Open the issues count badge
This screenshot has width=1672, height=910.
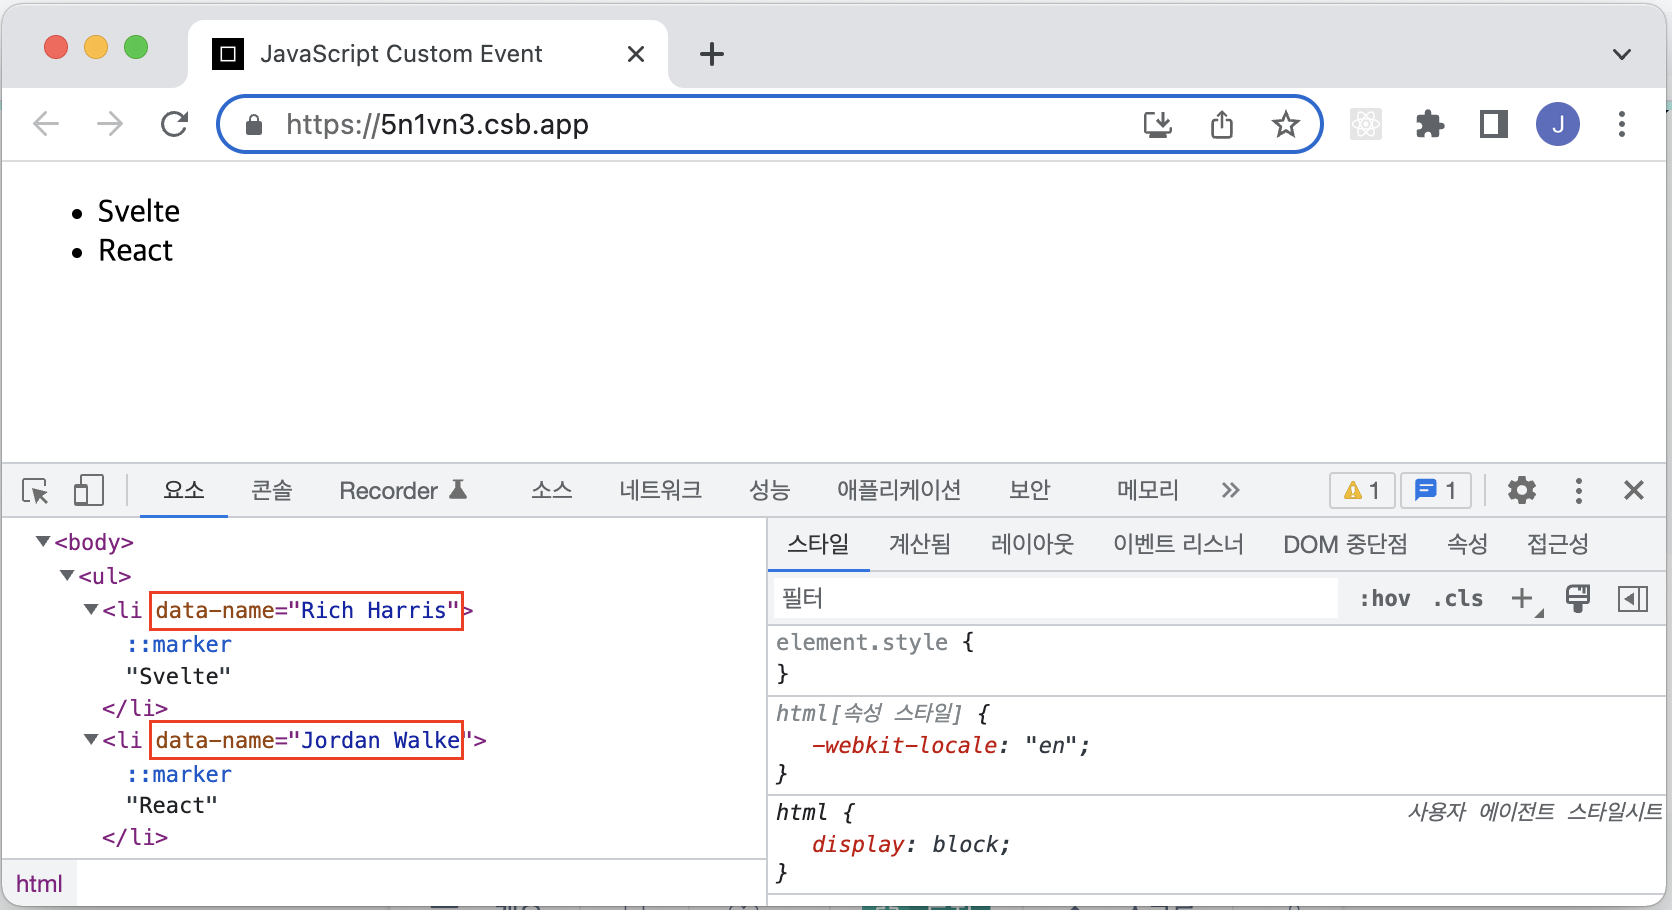click(x=1436, y=490)
